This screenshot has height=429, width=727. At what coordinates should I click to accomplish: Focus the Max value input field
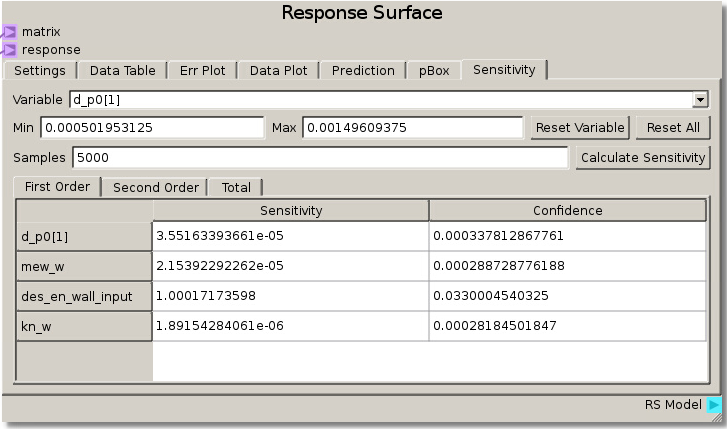click(412, 128)
